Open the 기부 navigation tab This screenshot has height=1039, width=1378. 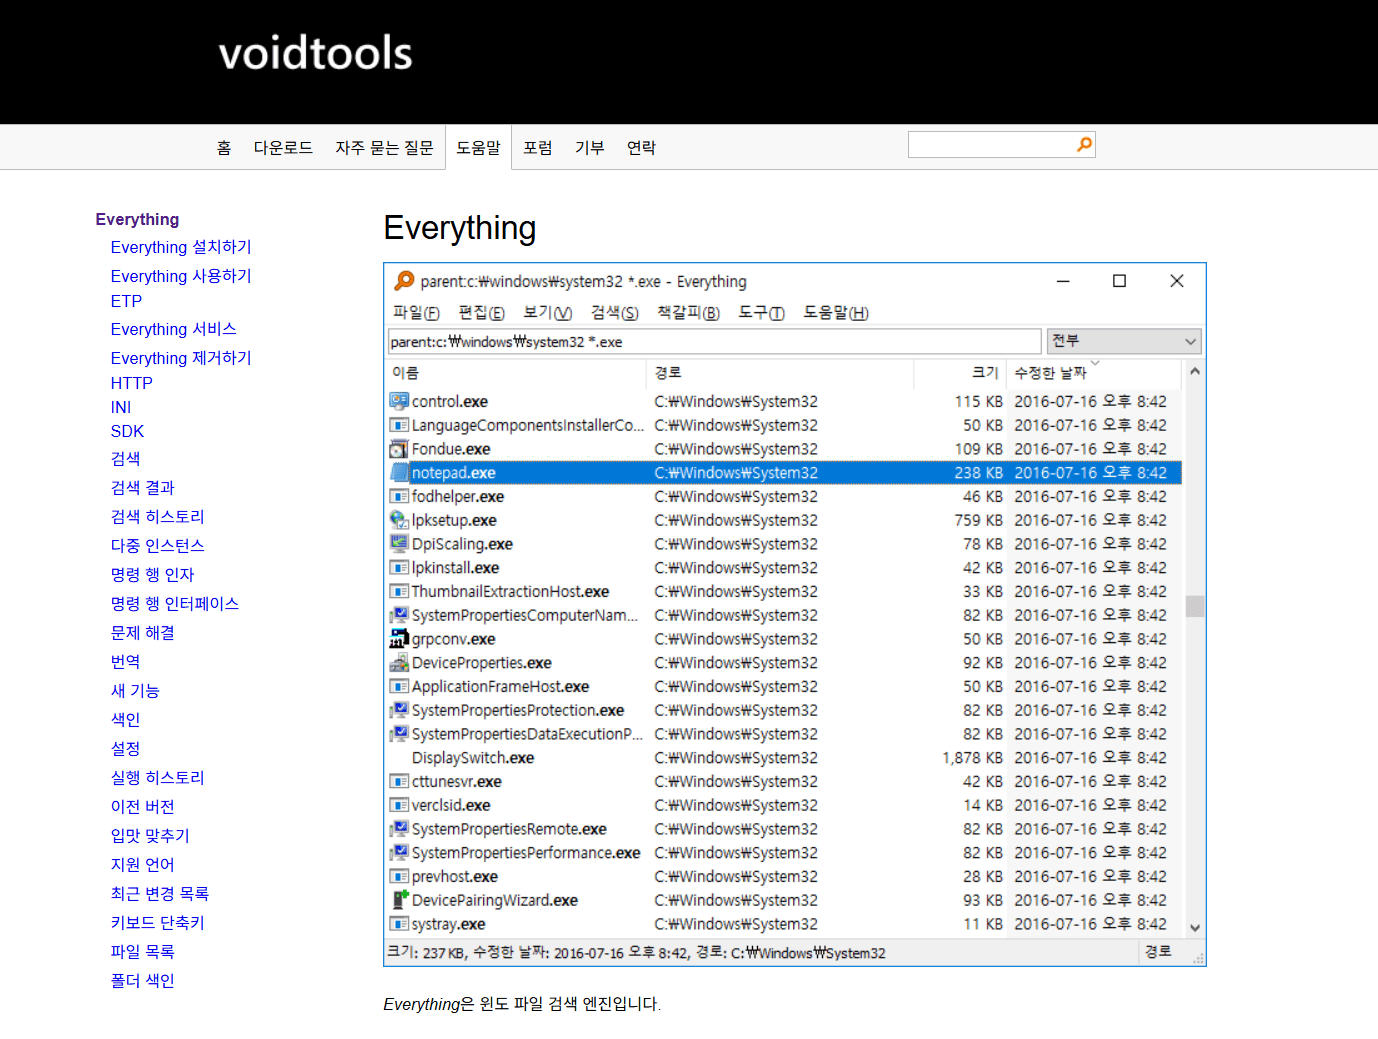point(590,148)
